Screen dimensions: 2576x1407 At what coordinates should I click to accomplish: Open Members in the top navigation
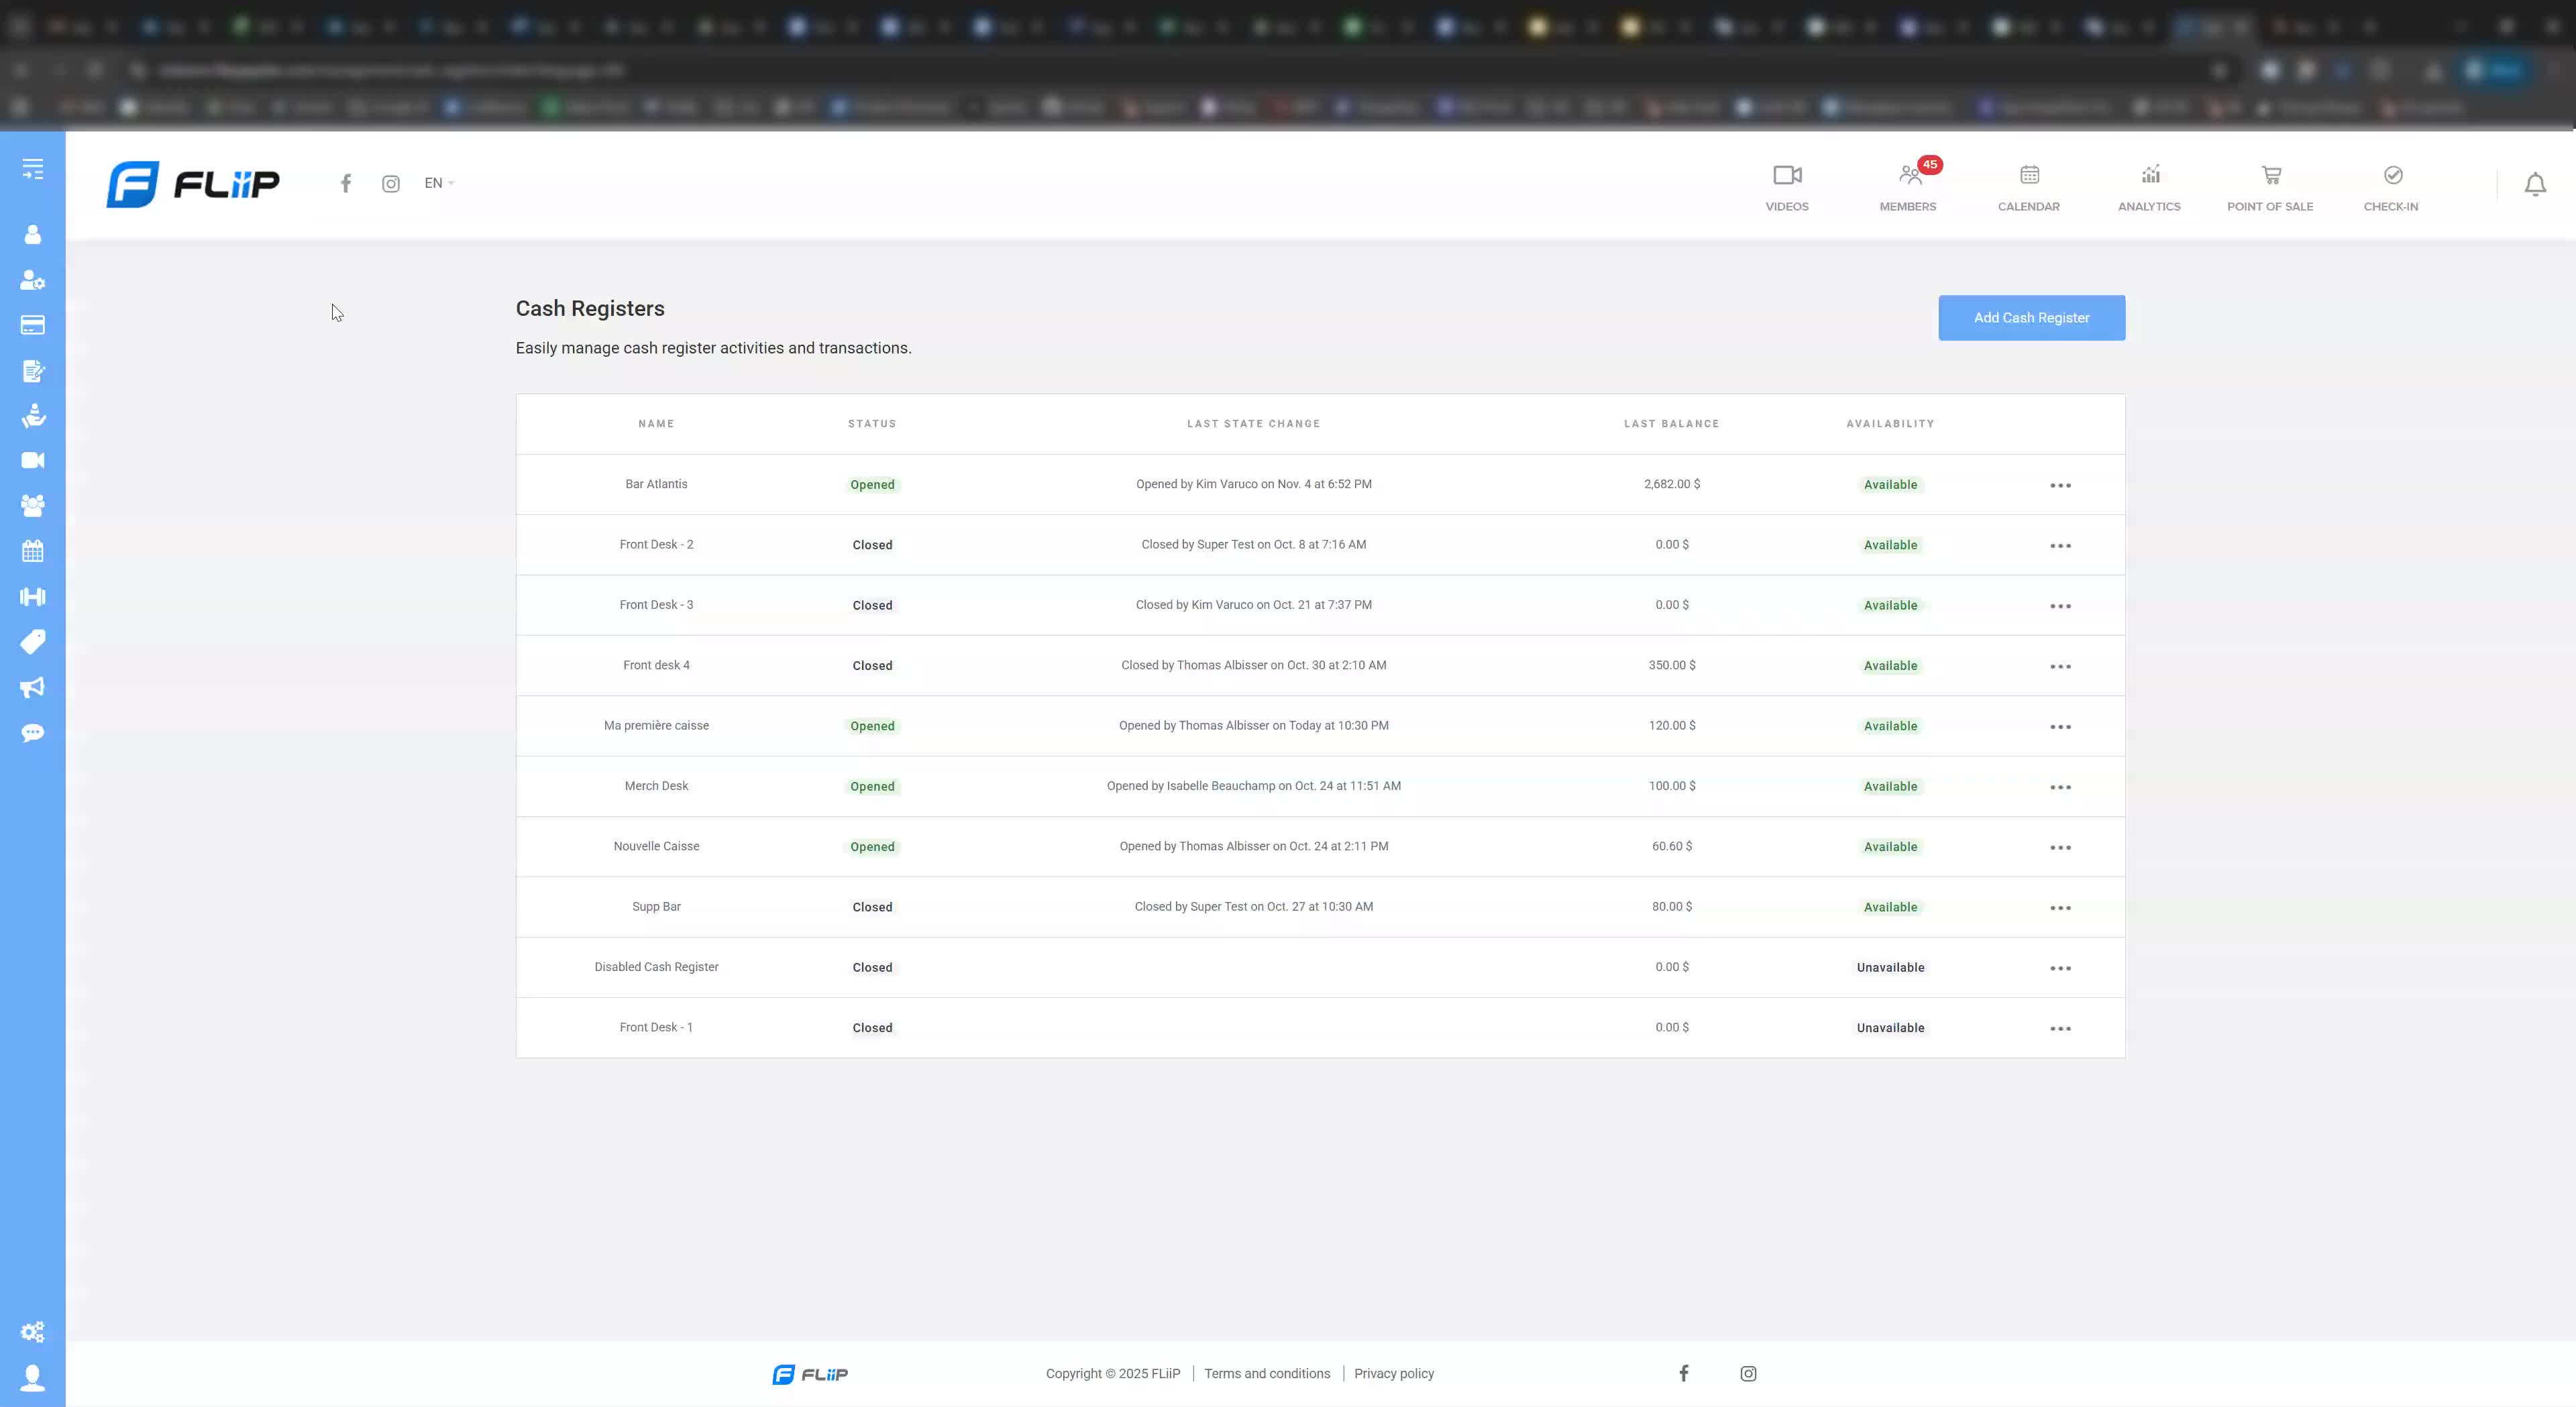coord(1908,188)
